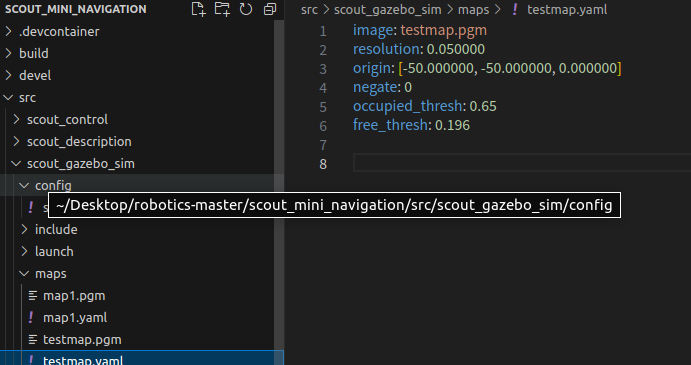Viewport: 691px width, 365px height.
Task: Click the YAML icon beside map1.yaml
Action: point(31,317)
